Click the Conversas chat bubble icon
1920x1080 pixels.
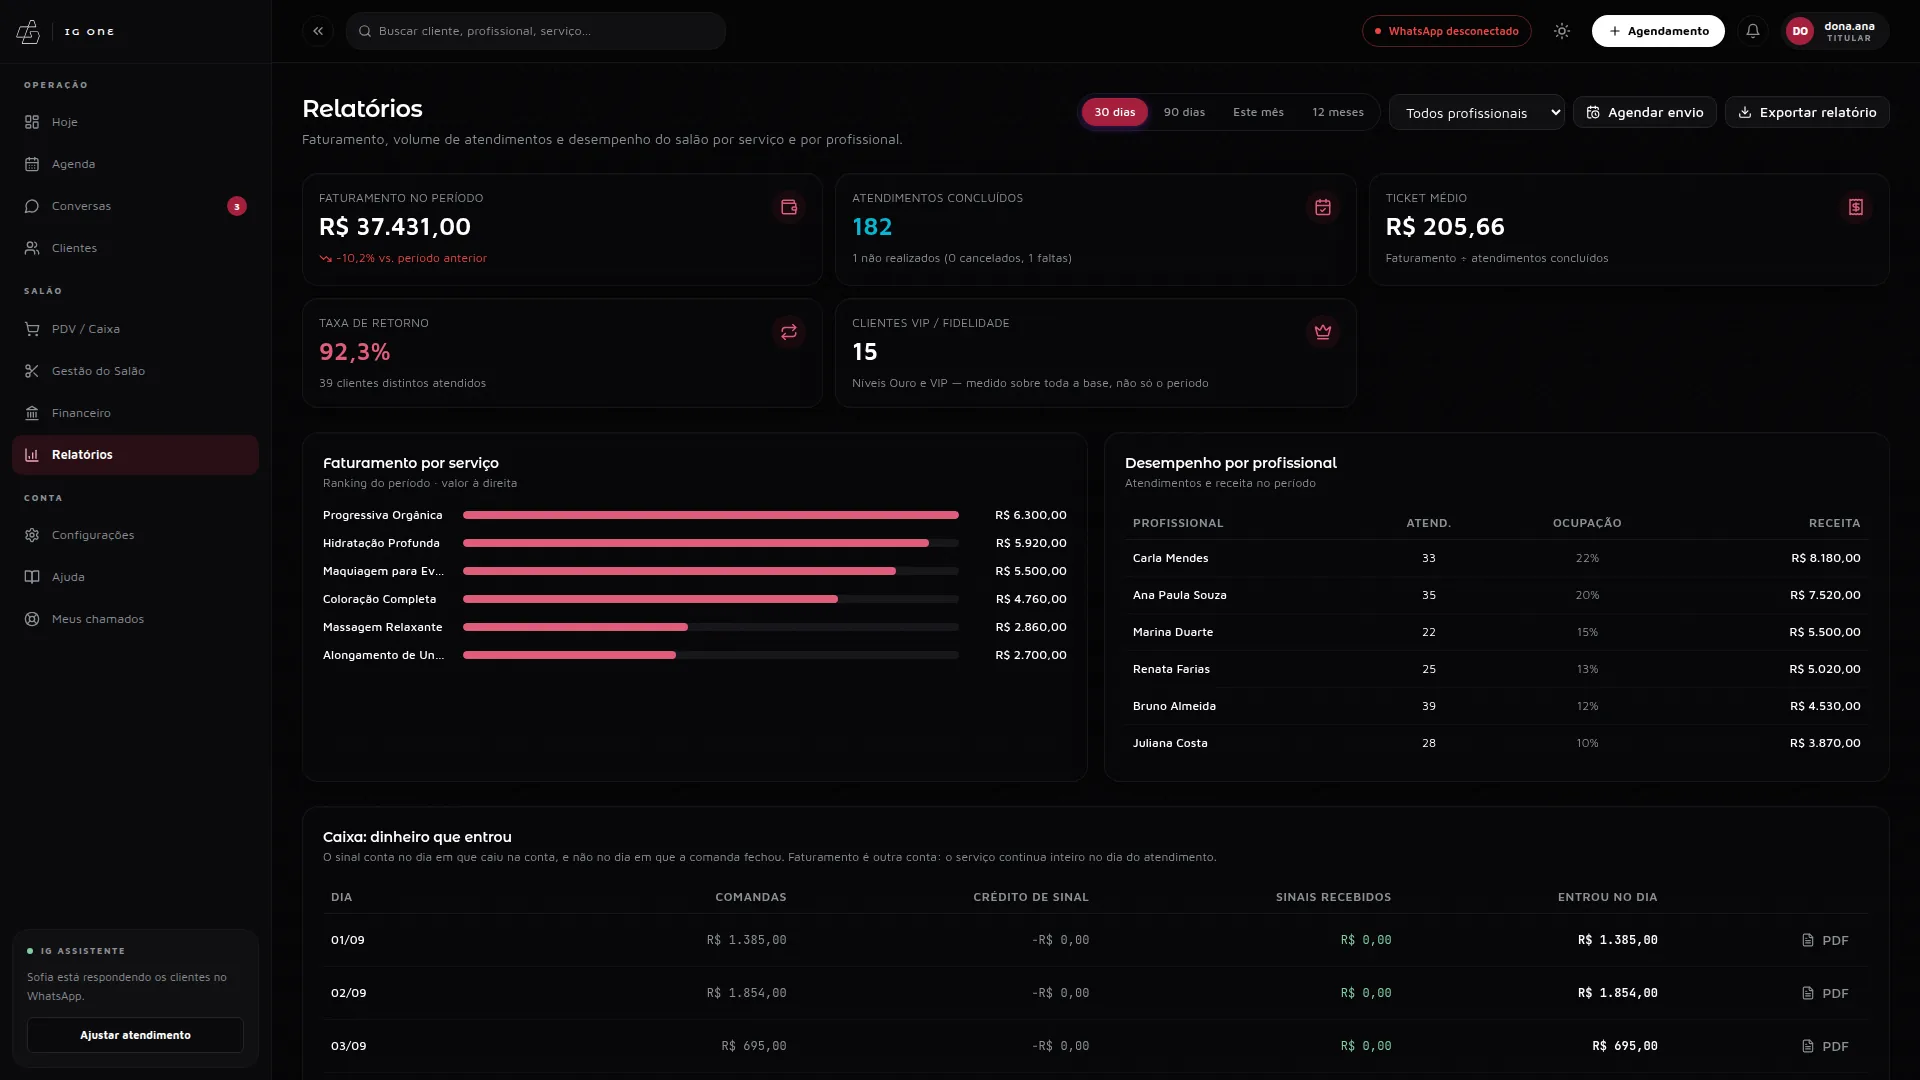pos(32,206)
